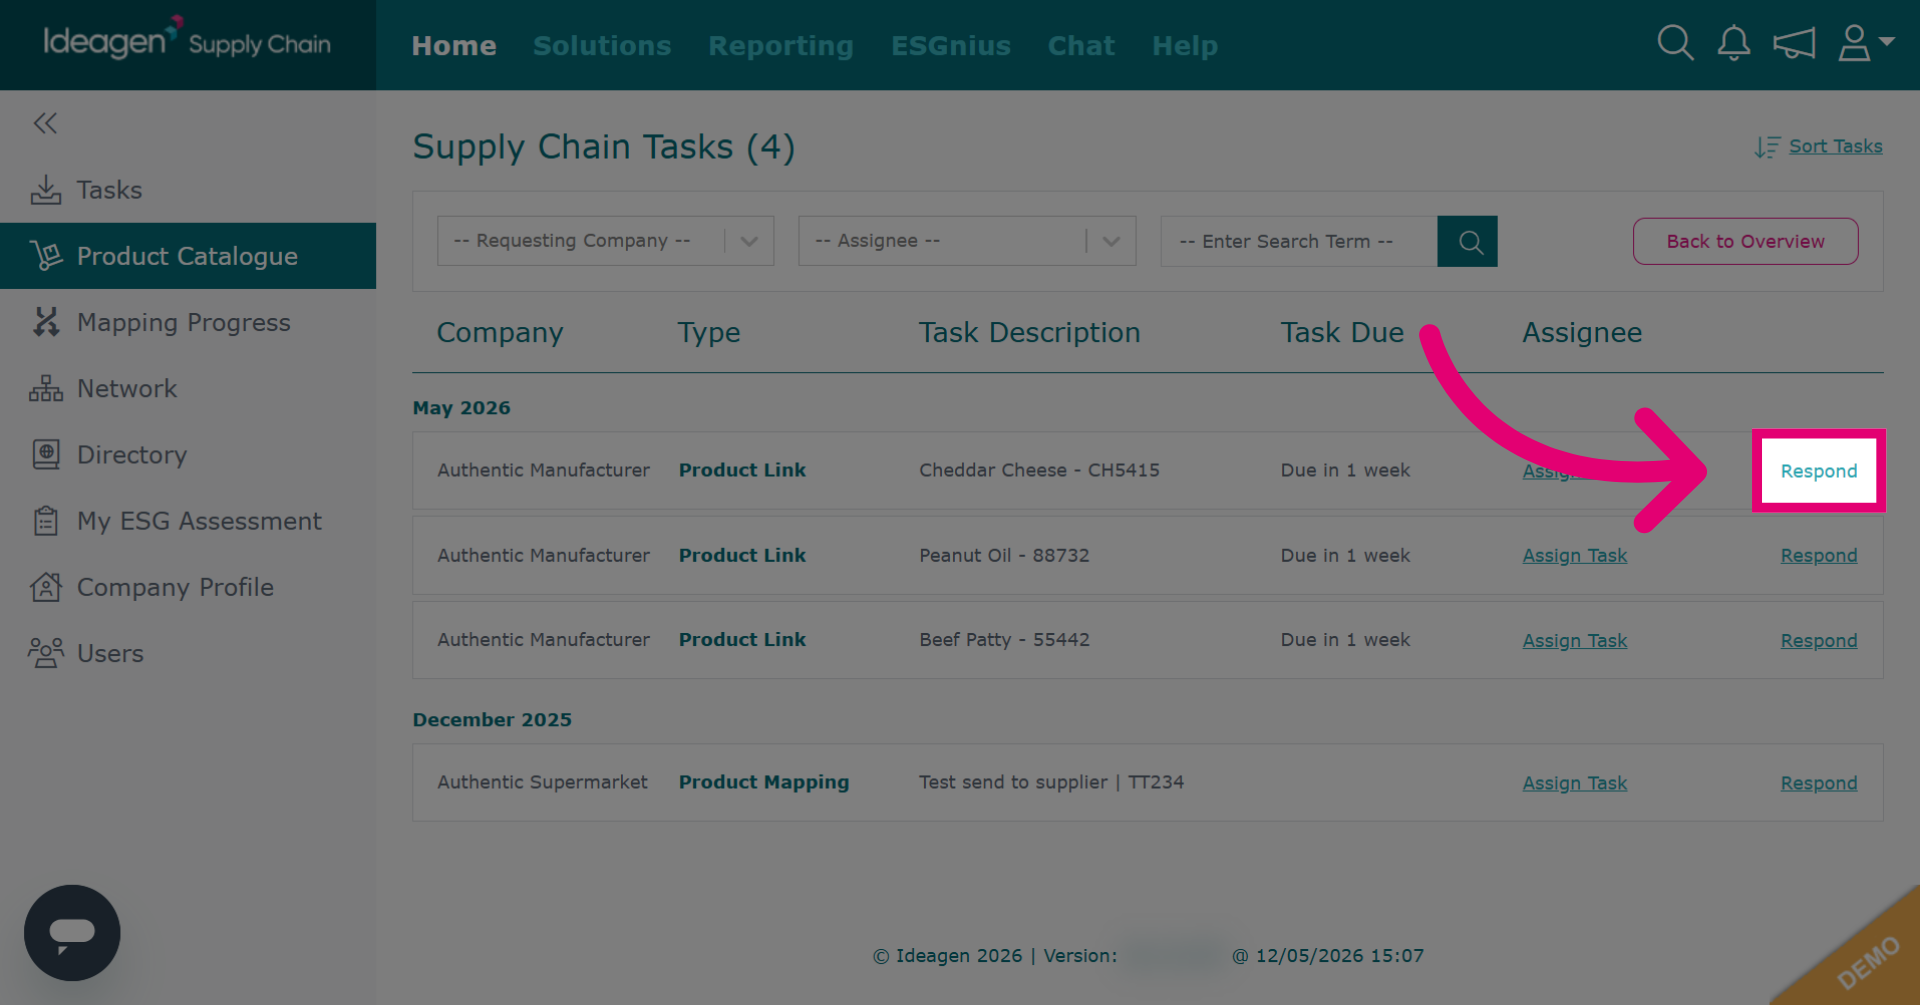Click the Task Due column header
The width and height of the screenshot is (1920, 1005).
(x=1342, y=333)
